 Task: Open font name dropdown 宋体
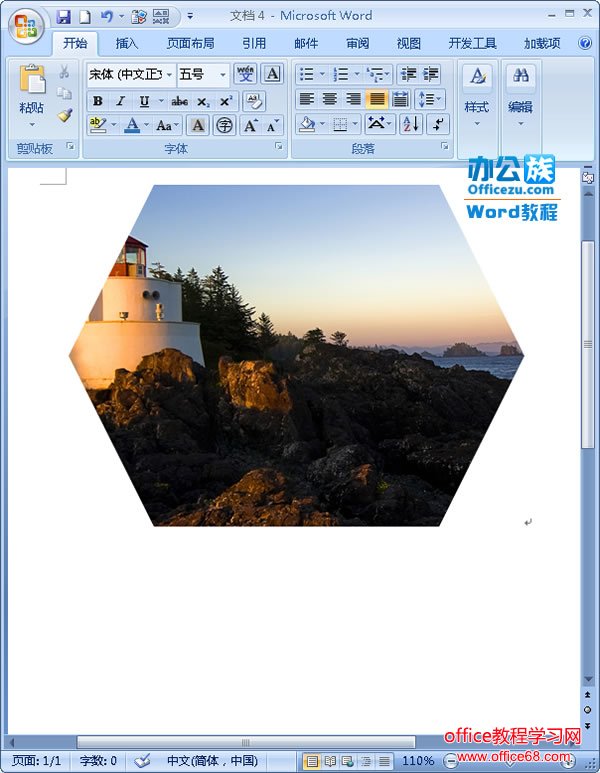(169, 75)
